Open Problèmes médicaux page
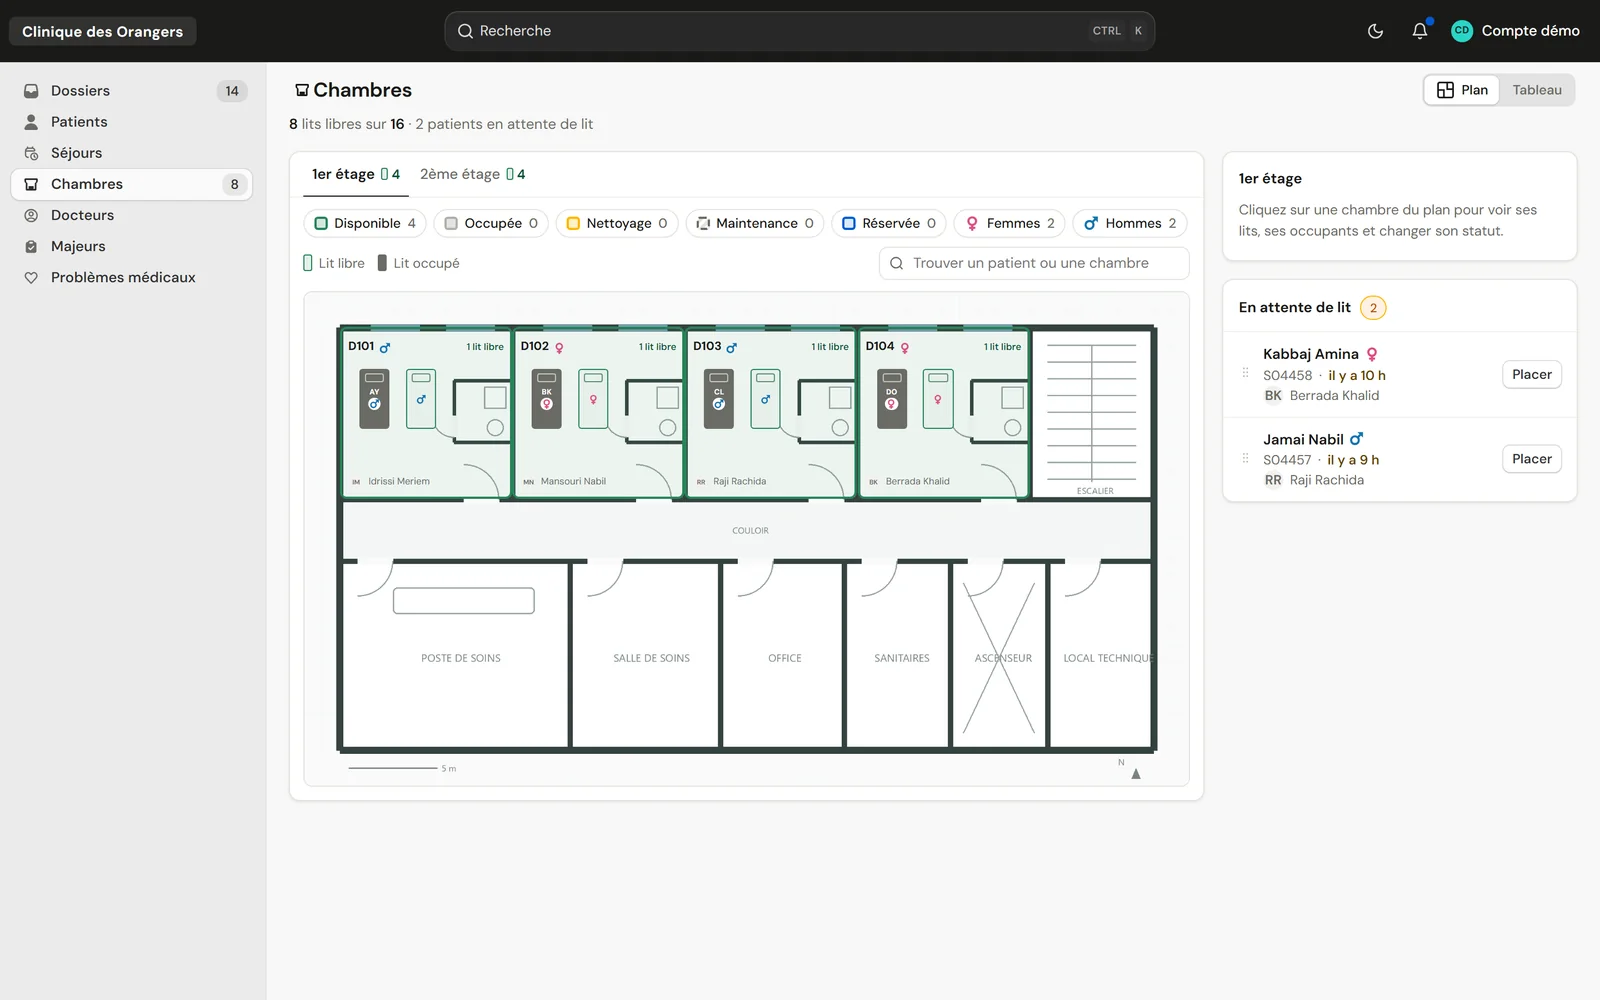Screen dimensions: 1600x1000 [x=132, y=277]
